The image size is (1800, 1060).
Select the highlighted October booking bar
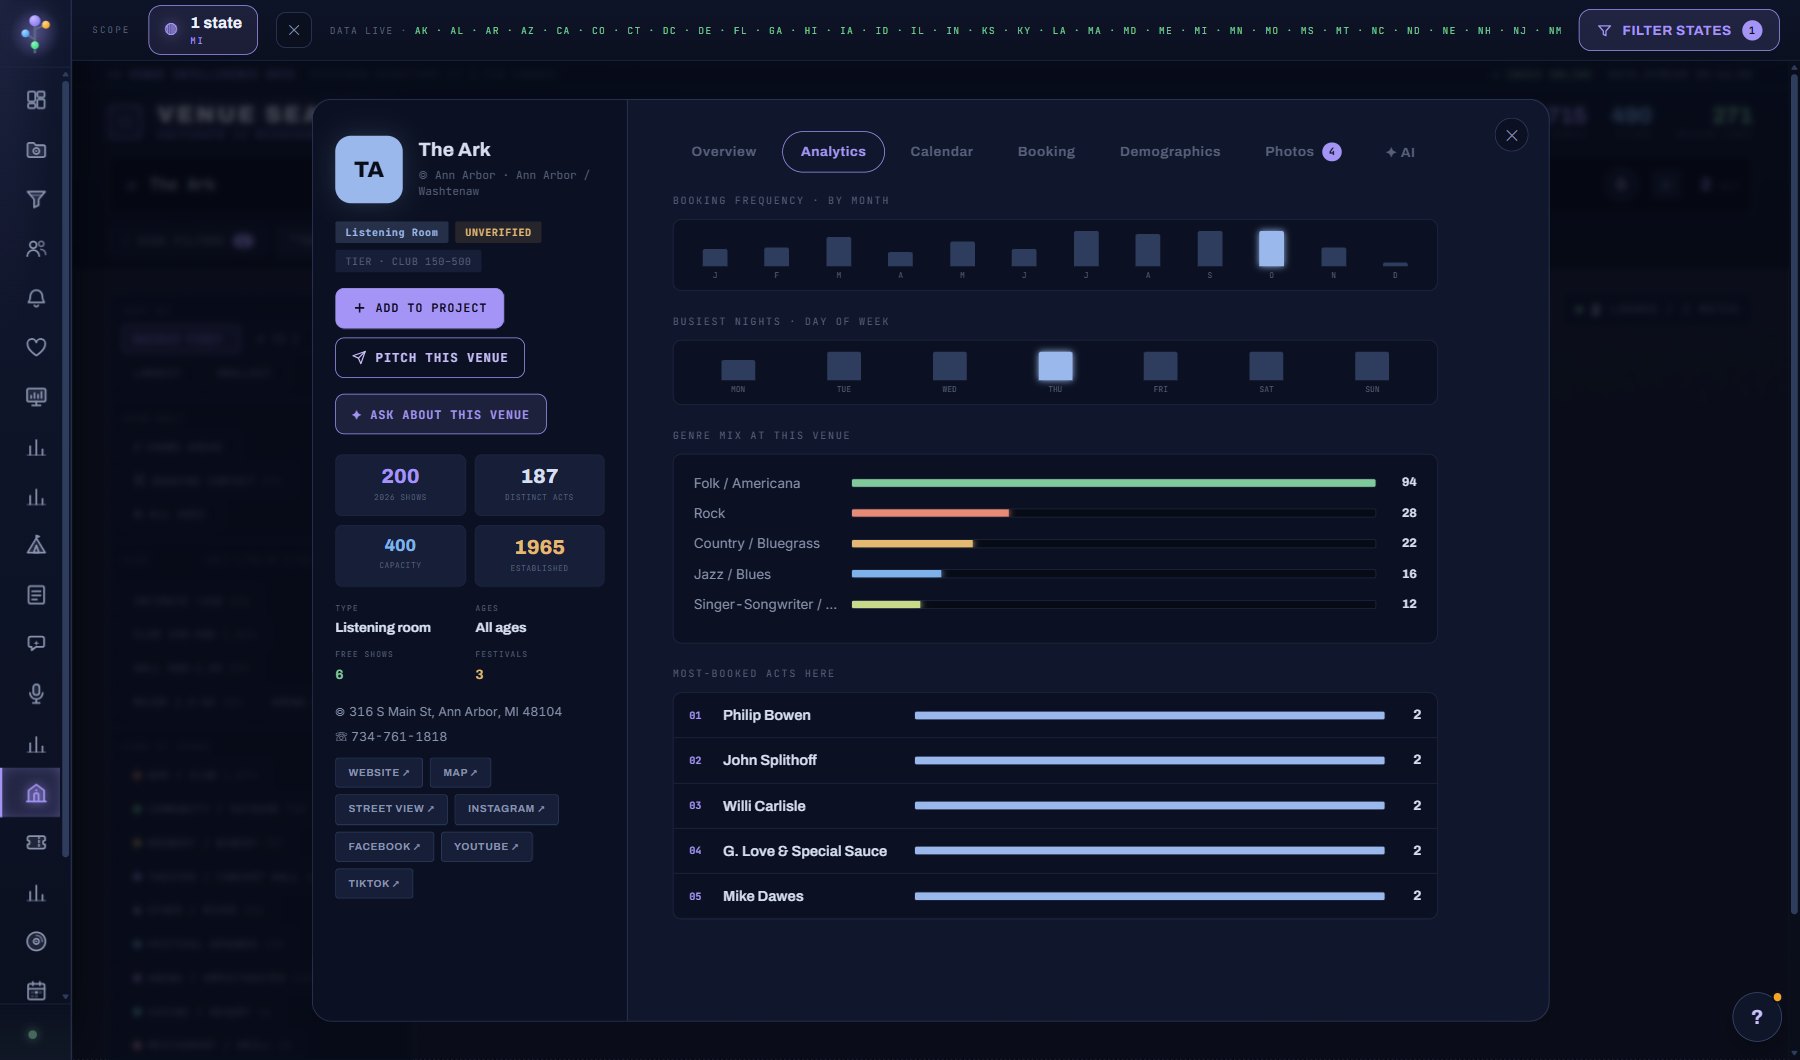[1271, 248]
